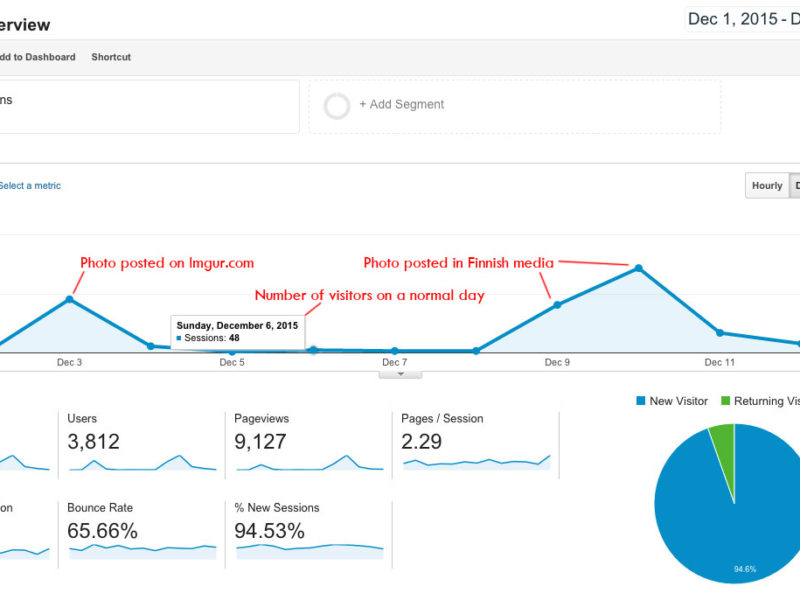This screenshot has width=800, height=600.
Task: Click the Dec 4 data point
Action: 151,346
